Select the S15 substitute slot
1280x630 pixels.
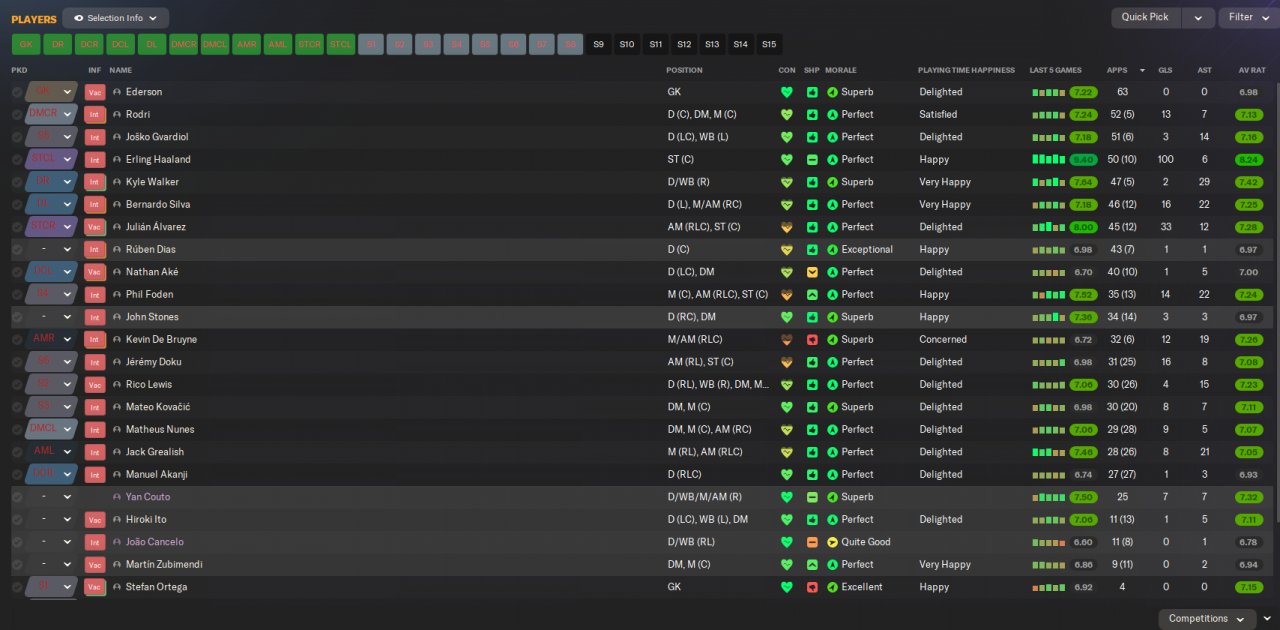click(768, 44)
